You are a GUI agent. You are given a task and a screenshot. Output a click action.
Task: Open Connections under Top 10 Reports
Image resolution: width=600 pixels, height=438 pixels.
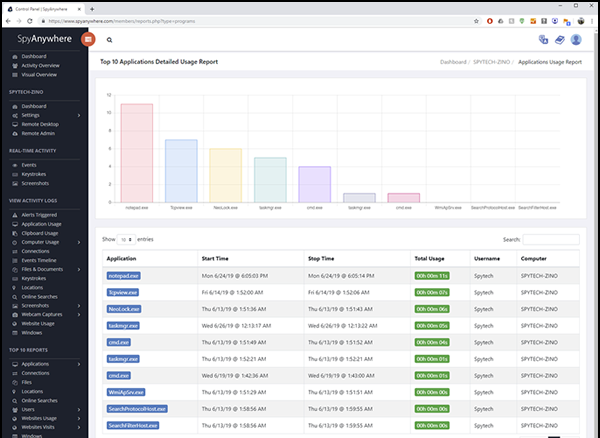[35, 373]
